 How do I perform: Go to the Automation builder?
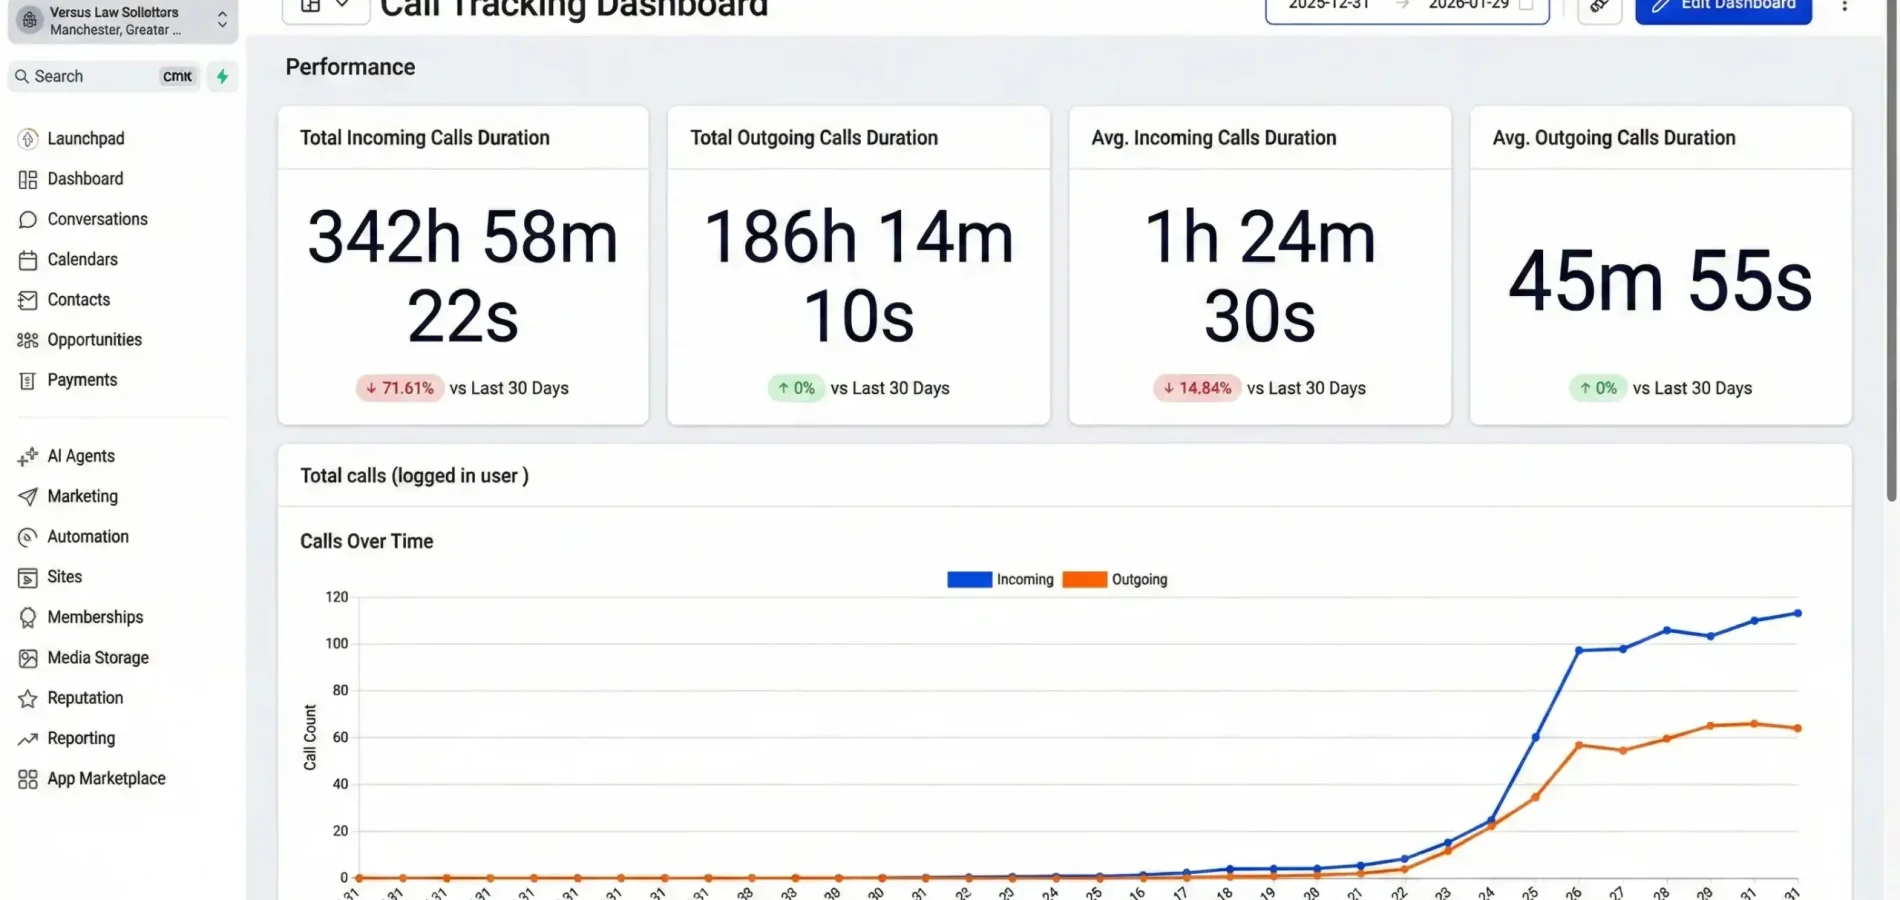coord(87,536)
